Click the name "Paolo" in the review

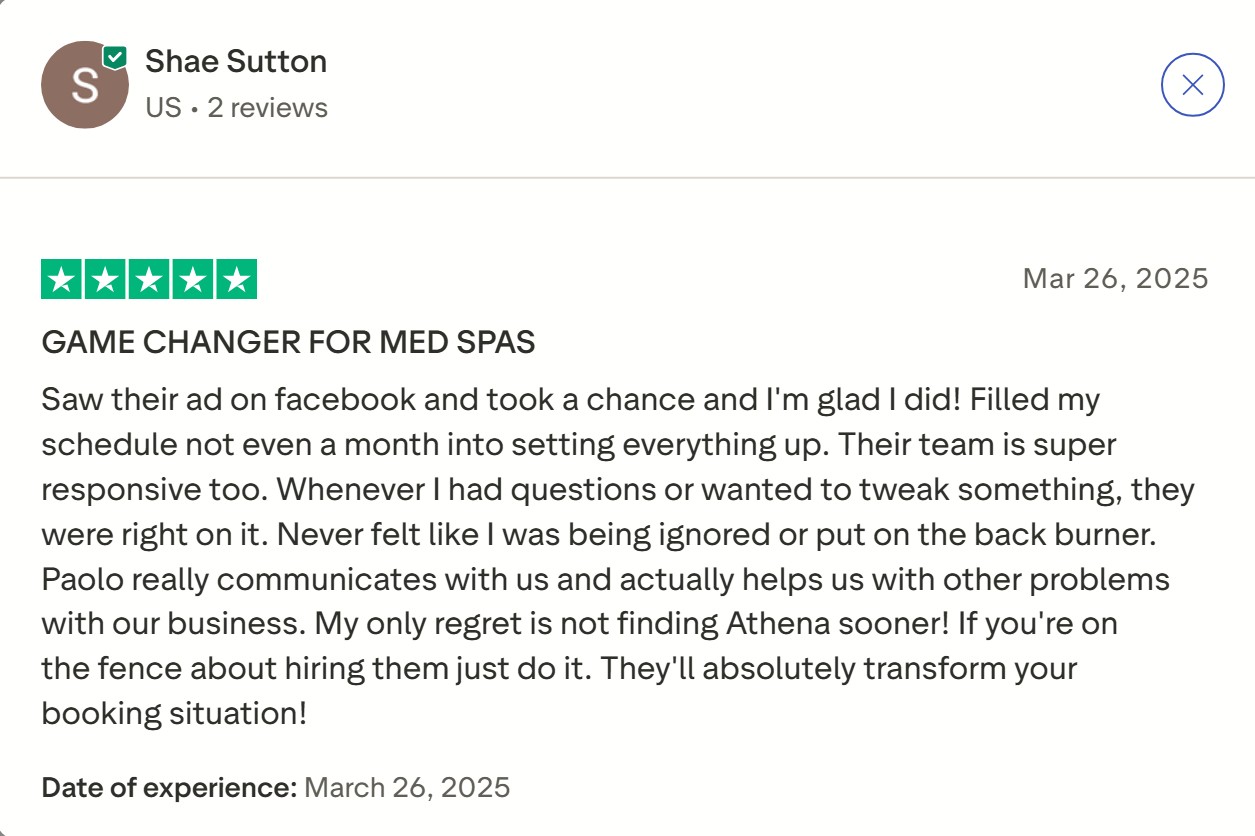click(x=81, y=579)
